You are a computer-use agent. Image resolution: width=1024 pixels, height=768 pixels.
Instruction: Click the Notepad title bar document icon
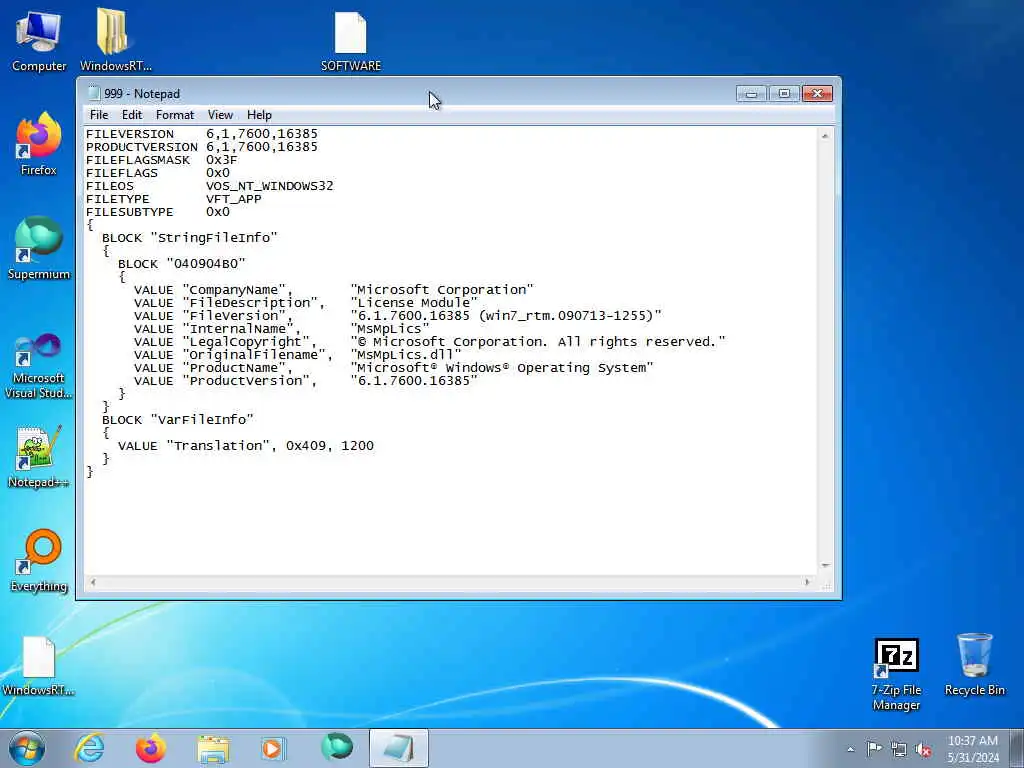93,93
